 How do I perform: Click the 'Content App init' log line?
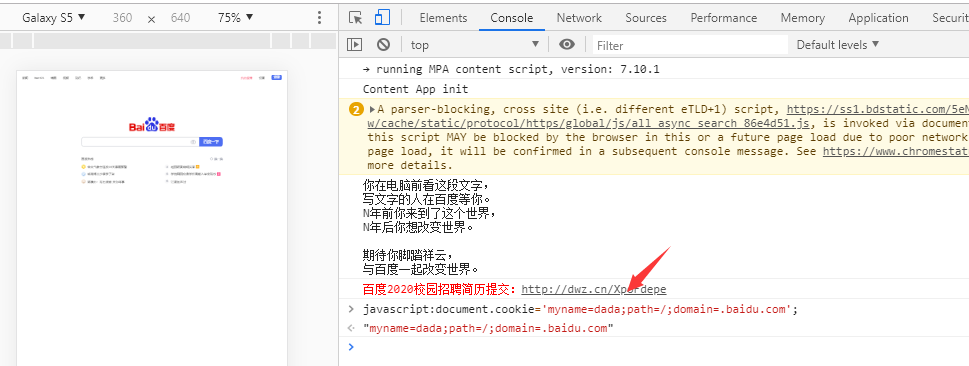tap(415, 89)
